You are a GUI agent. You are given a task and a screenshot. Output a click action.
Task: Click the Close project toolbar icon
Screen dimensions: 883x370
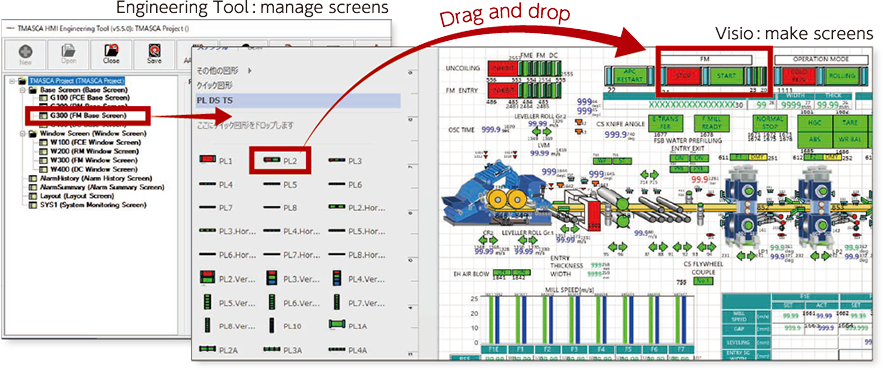(112, 54)
